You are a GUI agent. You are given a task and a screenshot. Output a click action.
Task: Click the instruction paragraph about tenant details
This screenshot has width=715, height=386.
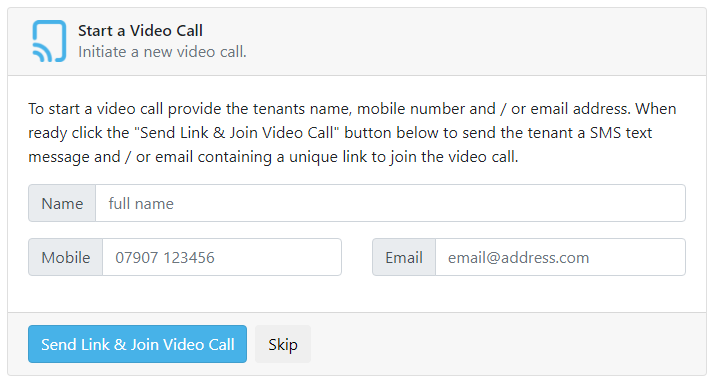(x=352, y=133)
